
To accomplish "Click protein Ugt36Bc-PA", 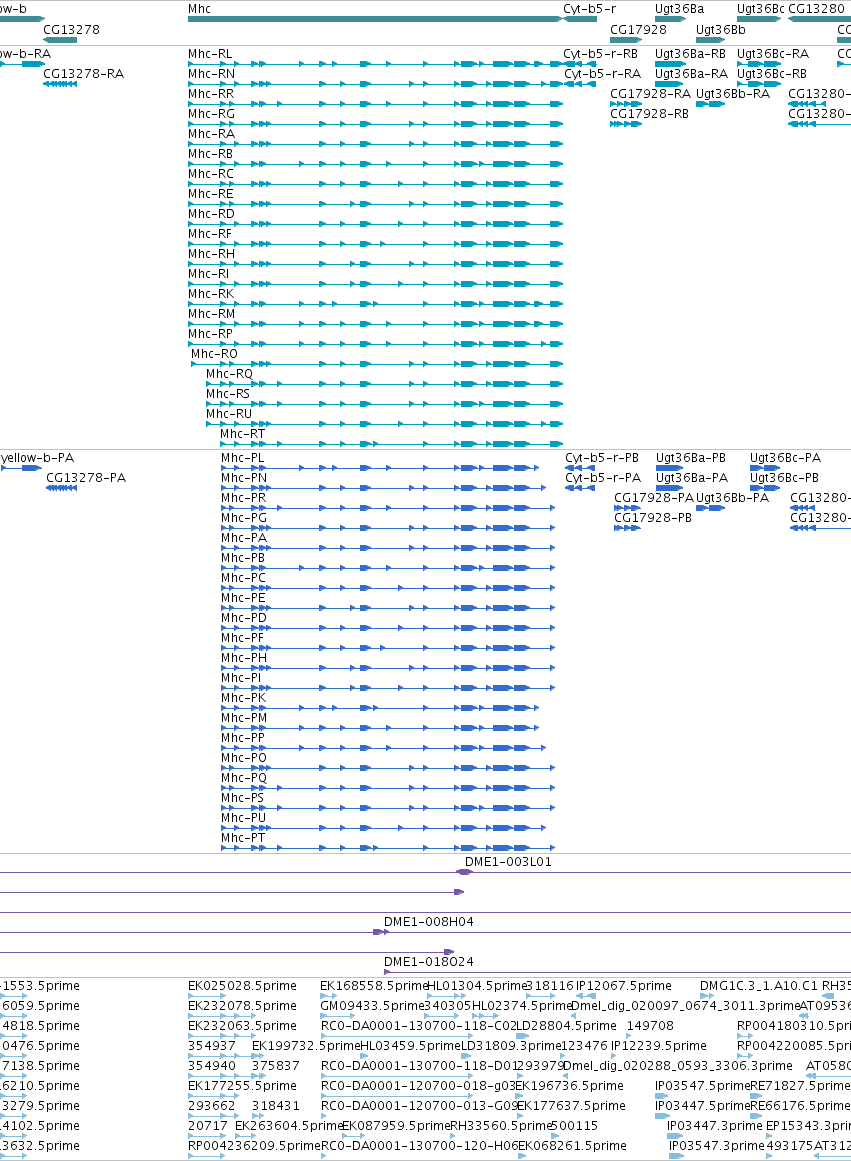I will click(x=785, y=458).
